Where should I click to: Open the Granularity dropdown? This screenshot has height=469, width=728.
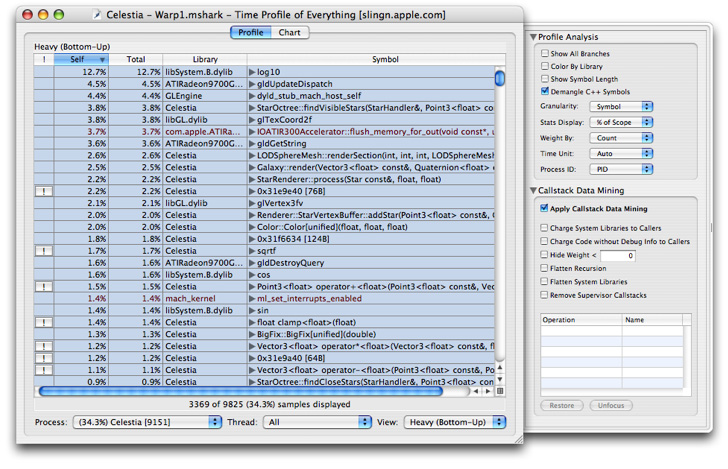tap(618, 106)
